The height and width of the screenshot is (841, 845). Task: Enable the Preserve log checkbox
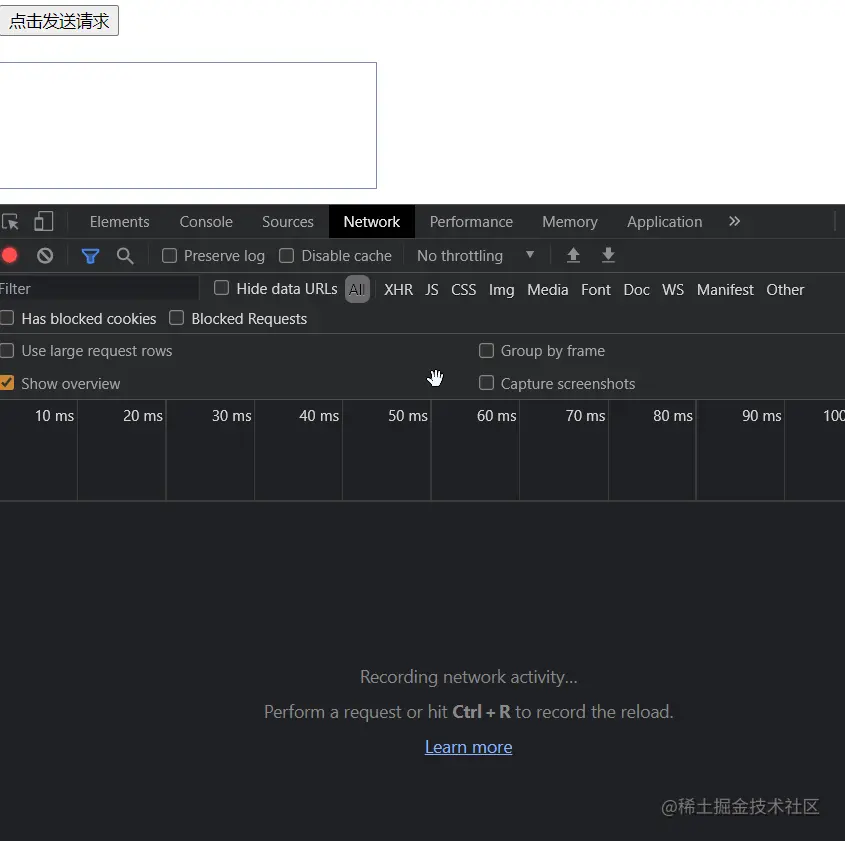coord(169,255)
